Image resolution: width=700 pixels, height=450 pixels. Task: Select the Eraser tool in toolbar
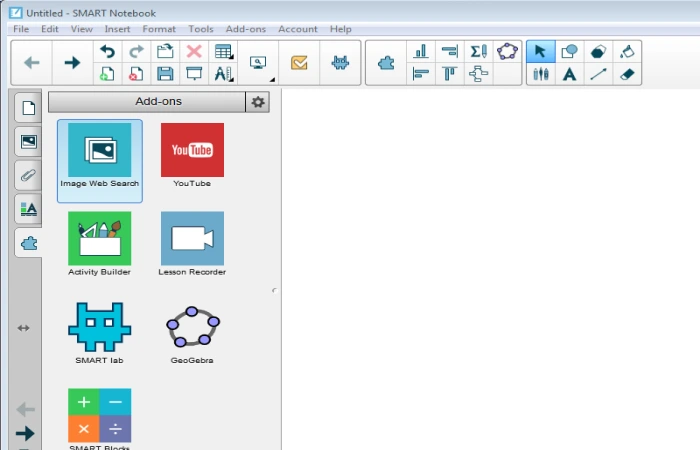[627, 74]
